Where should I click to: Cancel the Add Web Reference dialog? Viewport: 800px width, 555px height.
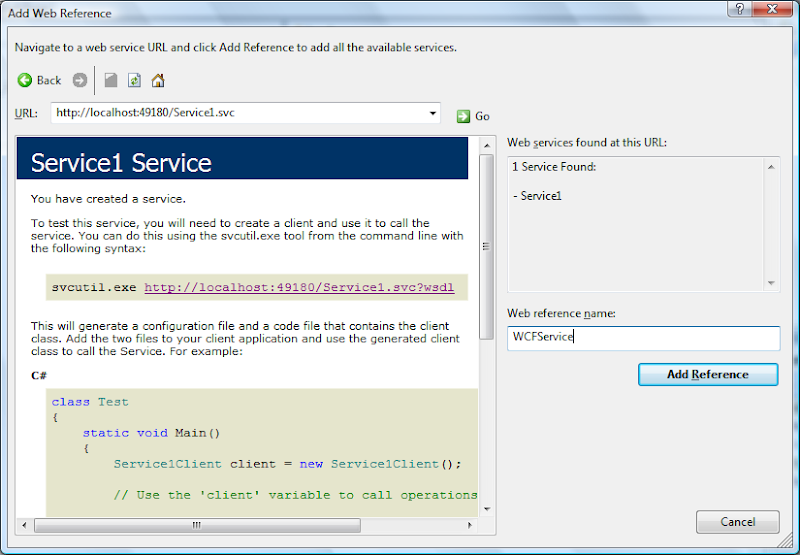[738, 522]
